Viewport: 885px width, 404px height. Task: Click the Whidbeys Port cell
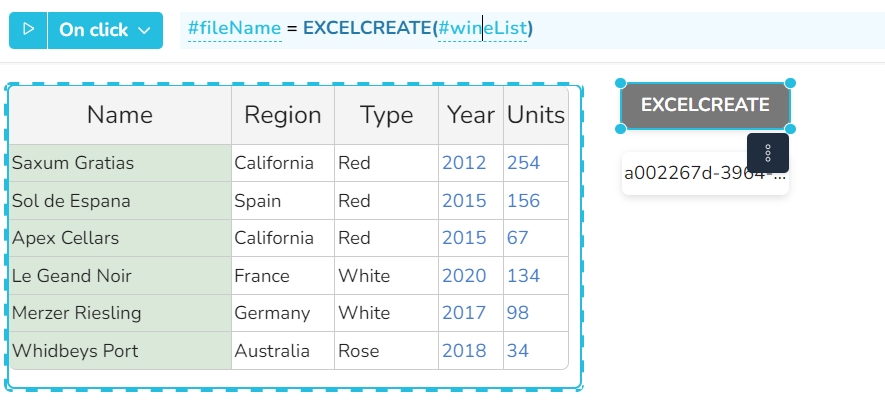[75, 351]
